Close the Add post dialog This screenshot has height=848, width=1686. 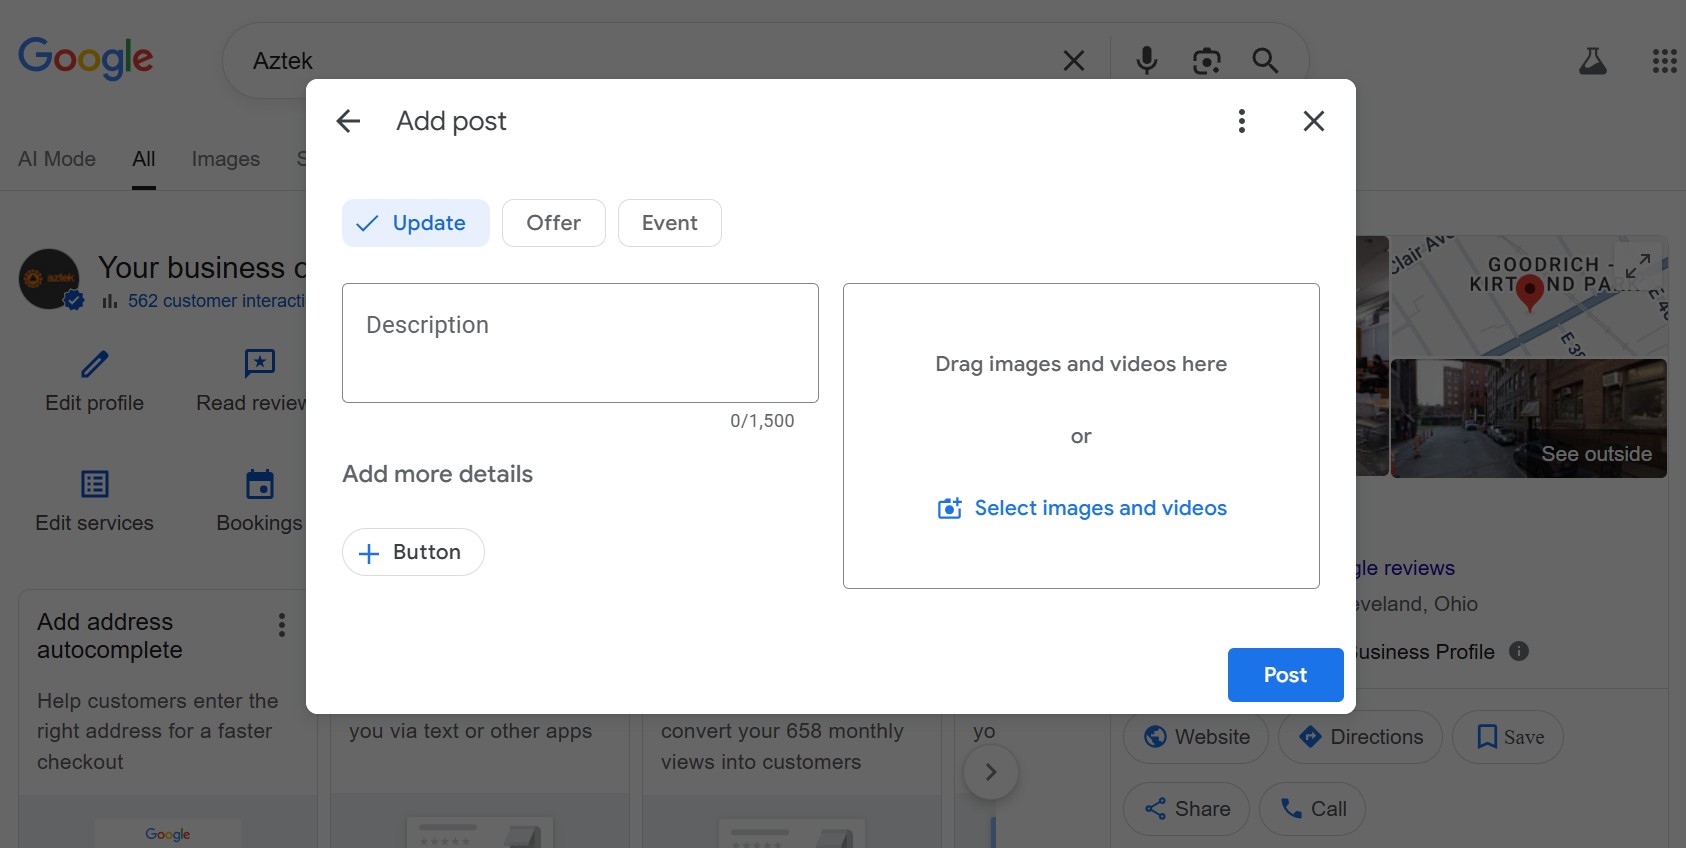1313,121
